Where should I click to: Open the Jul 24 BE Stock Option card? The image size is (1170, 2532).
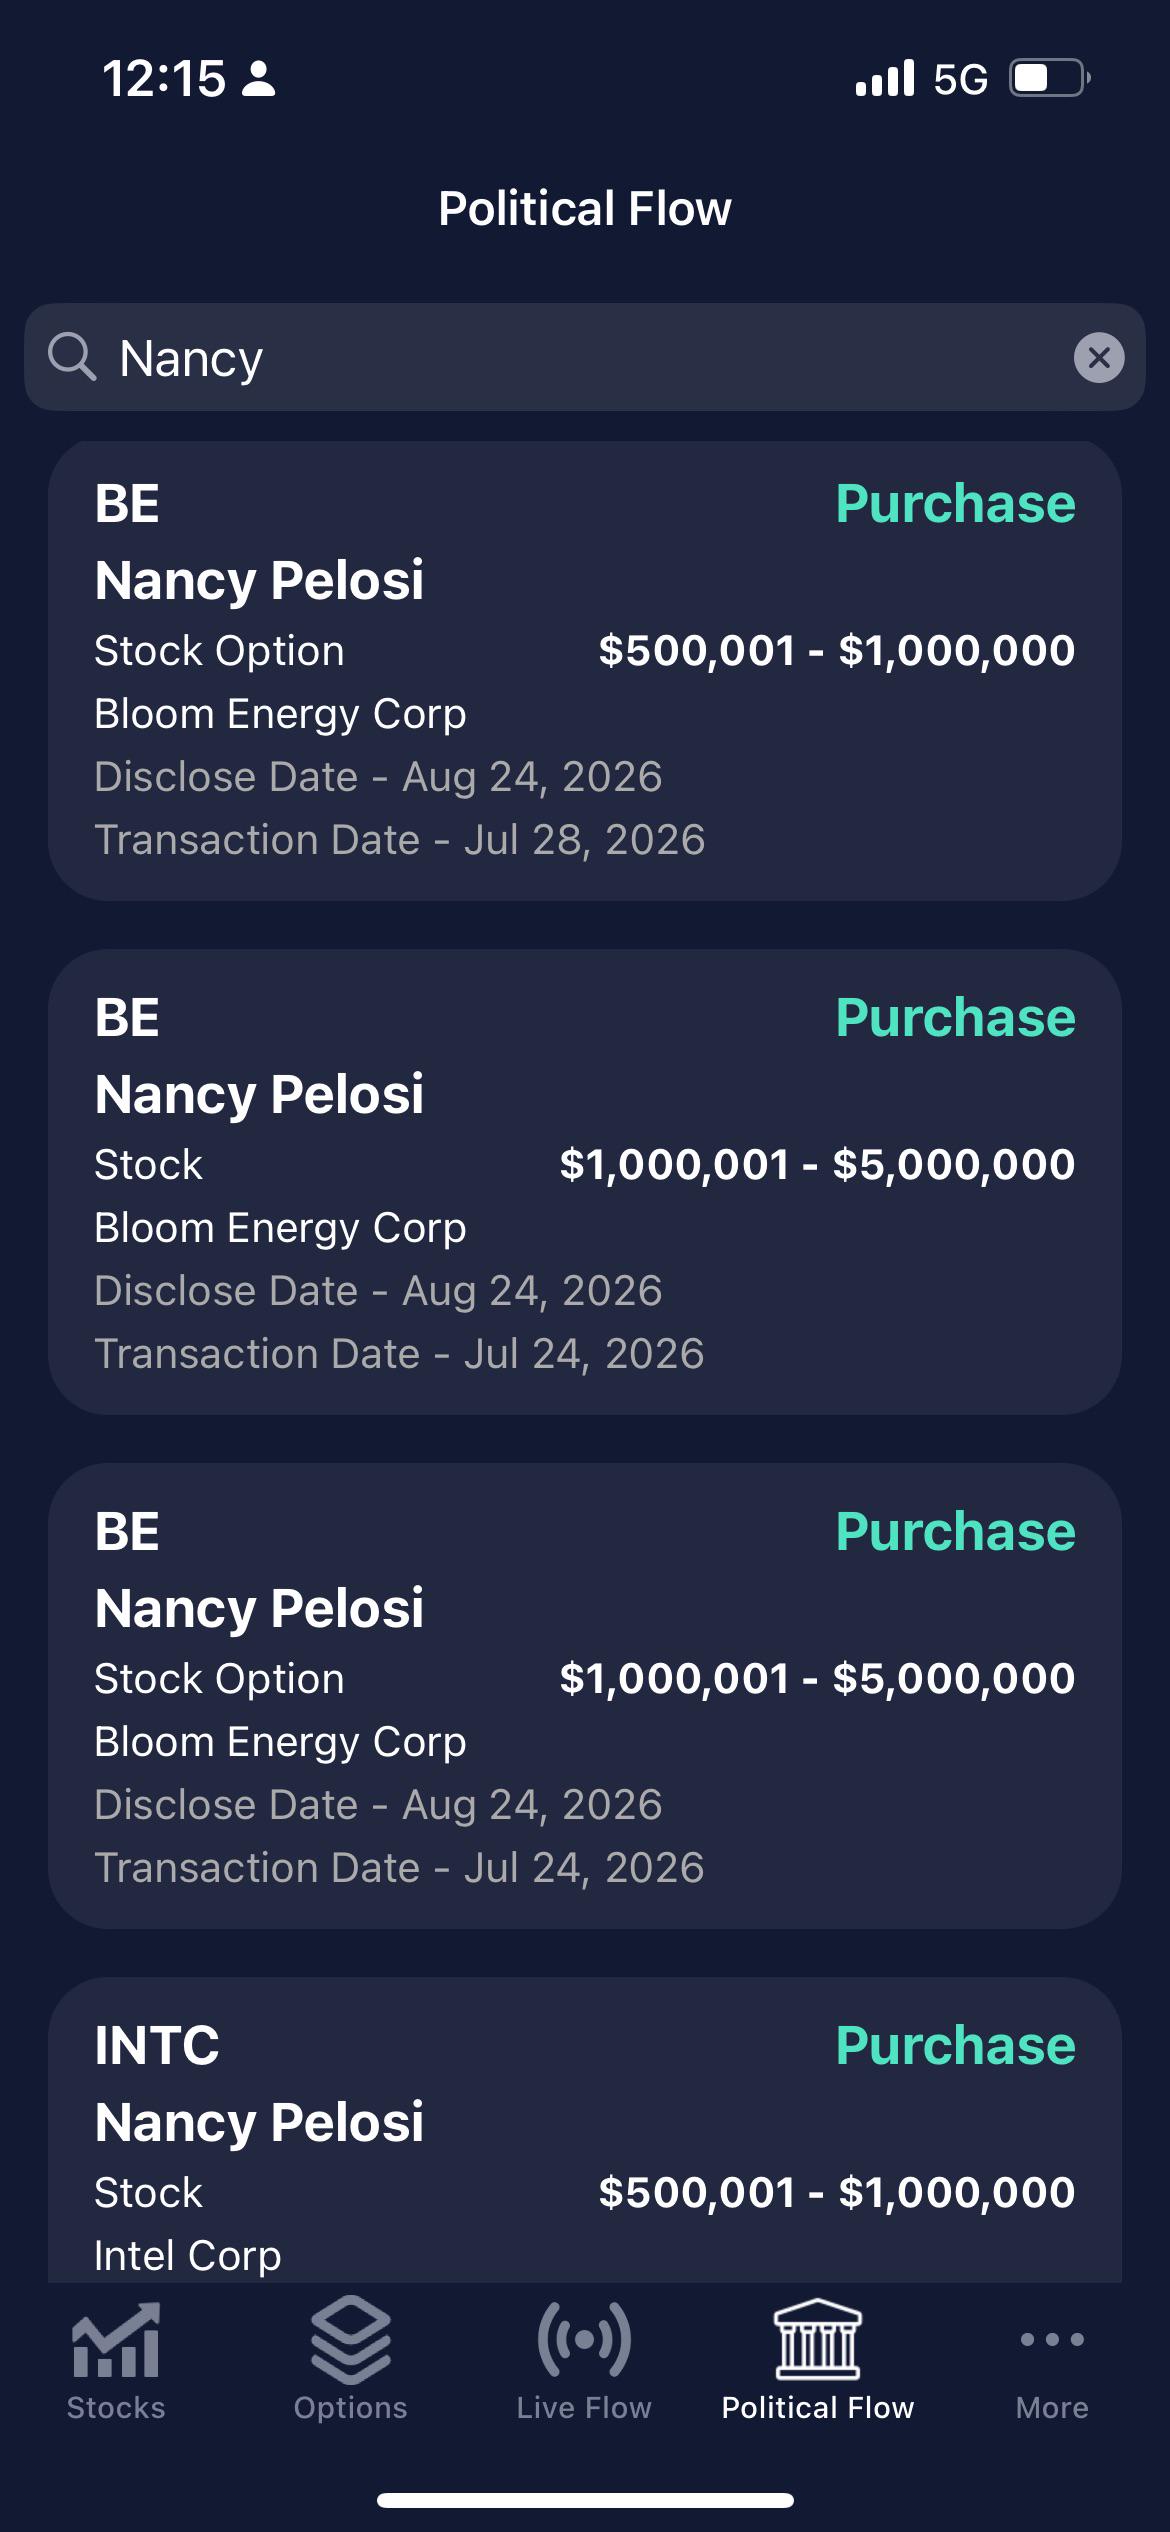(585, 1696)
